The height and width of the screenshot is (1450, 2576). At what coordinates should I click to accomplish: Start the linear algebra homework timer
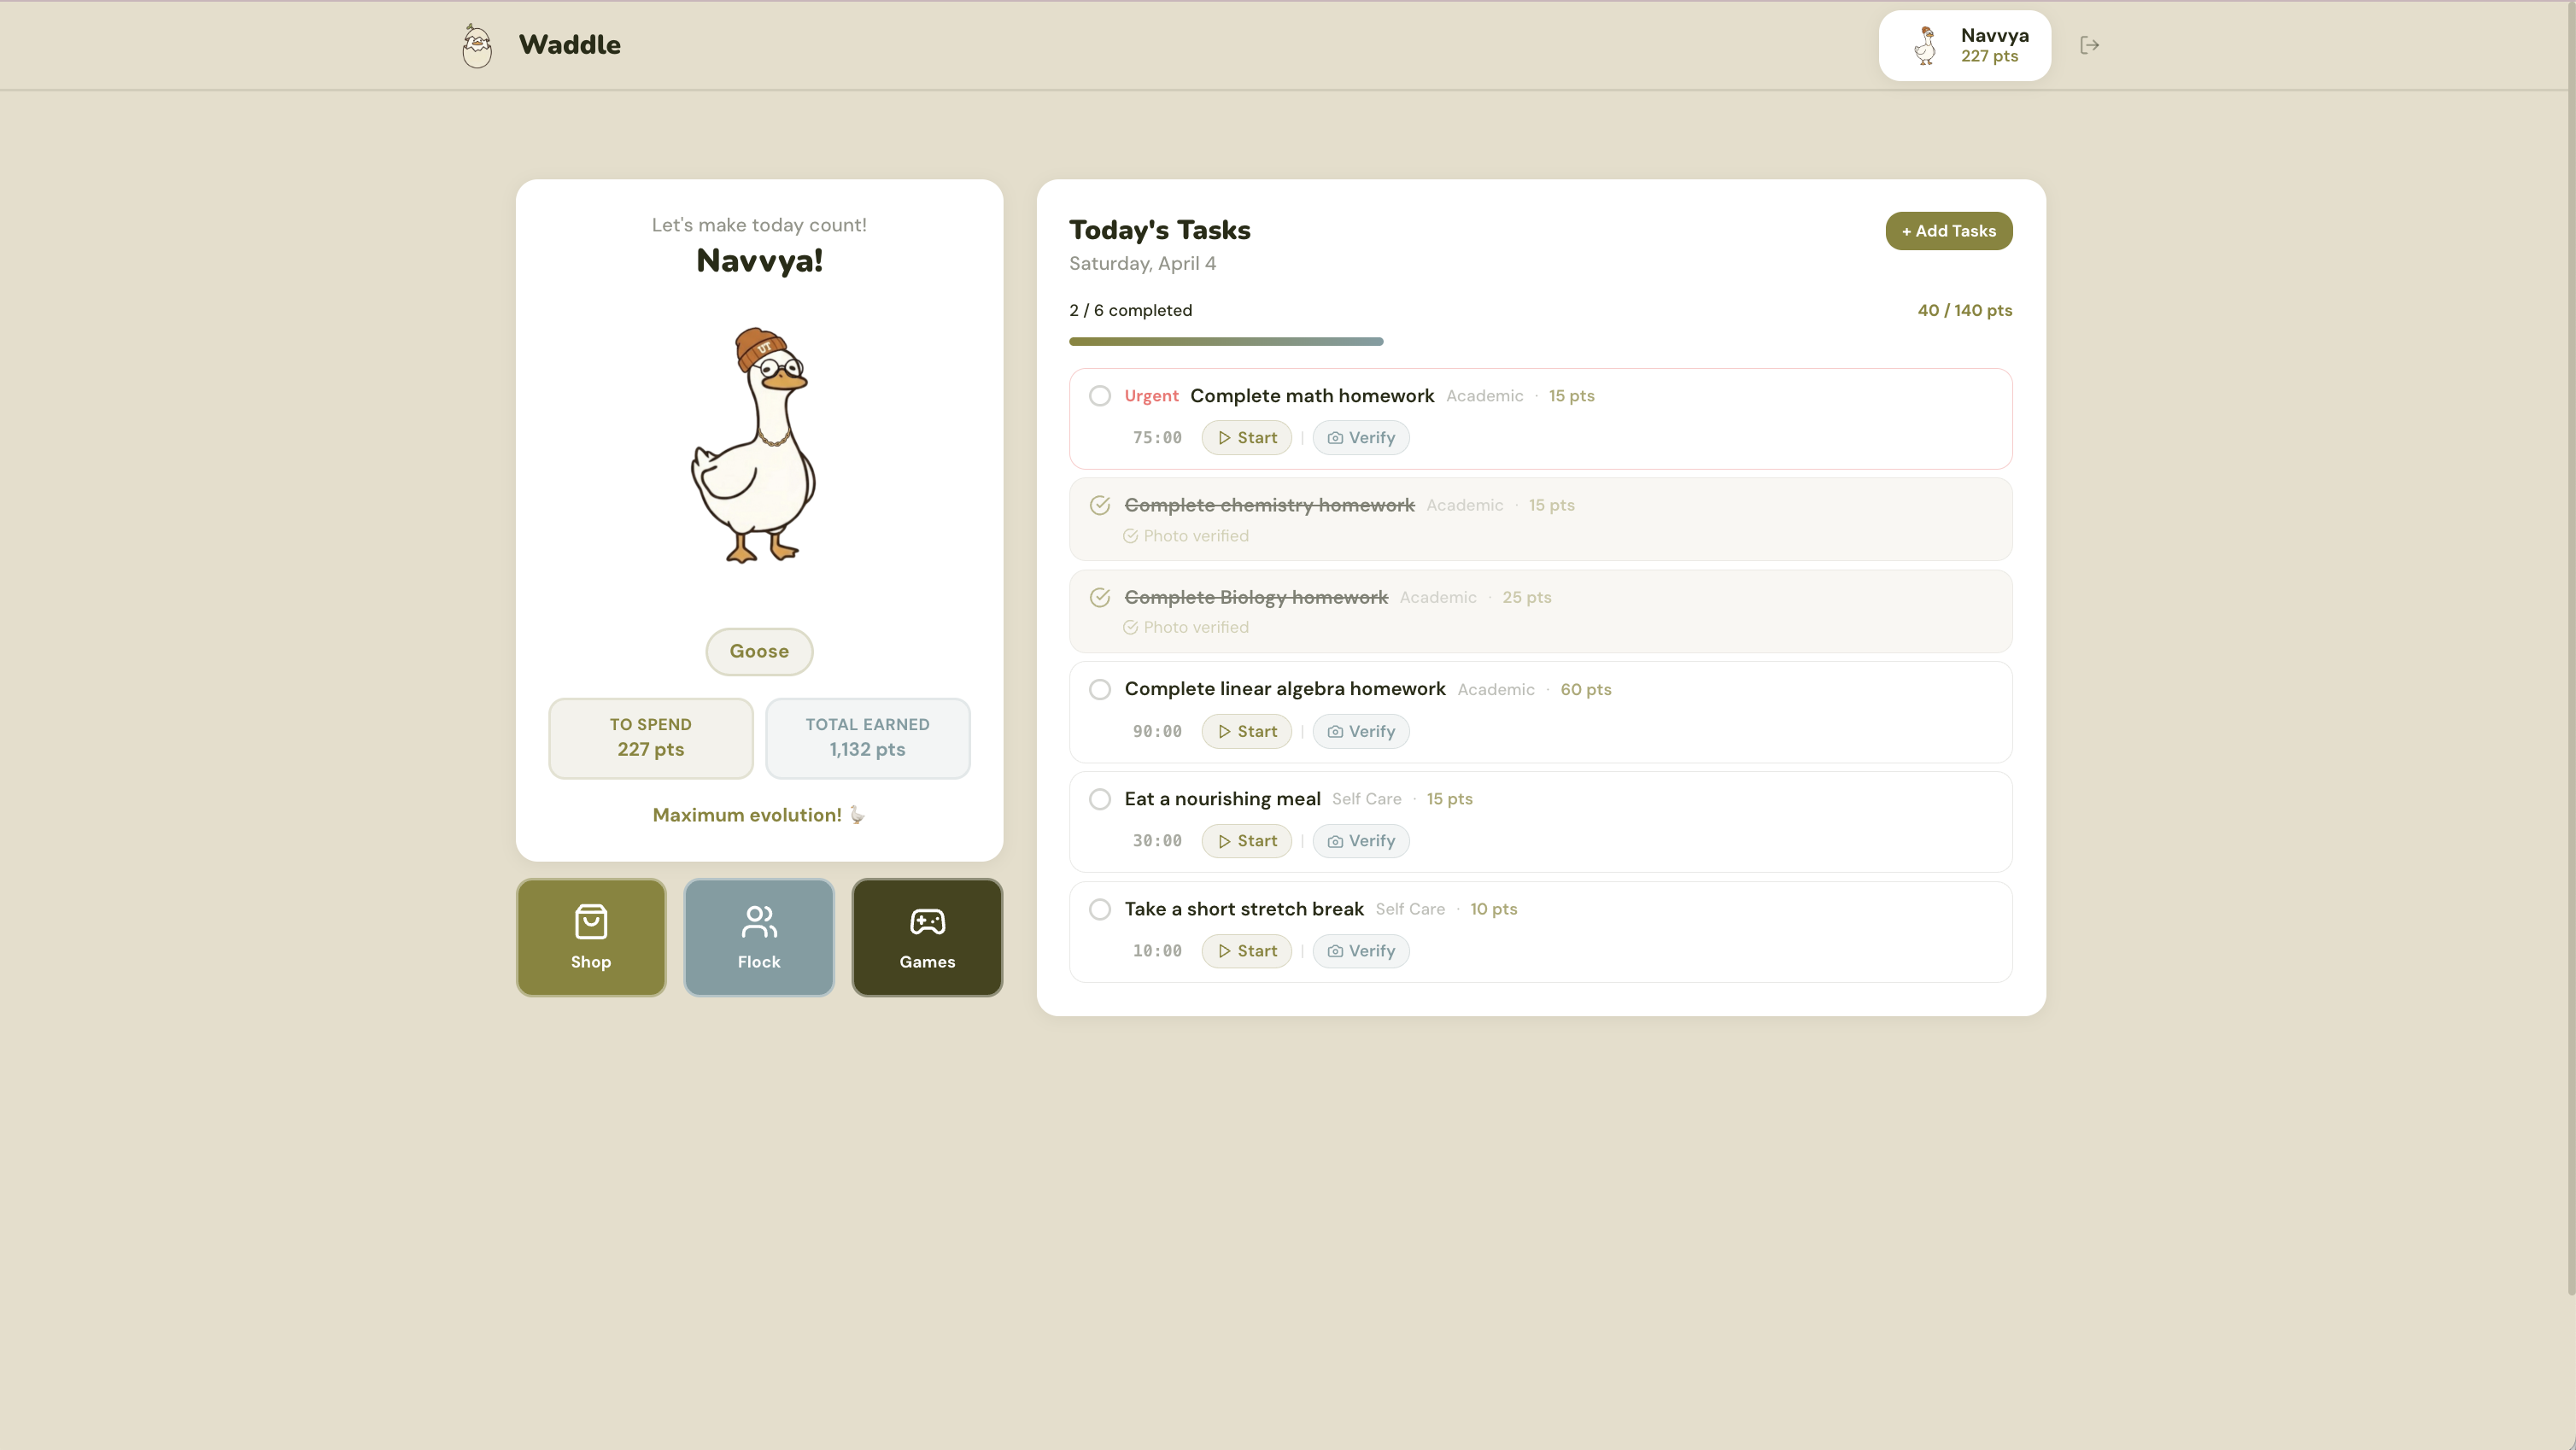[x=1246, y=732]
